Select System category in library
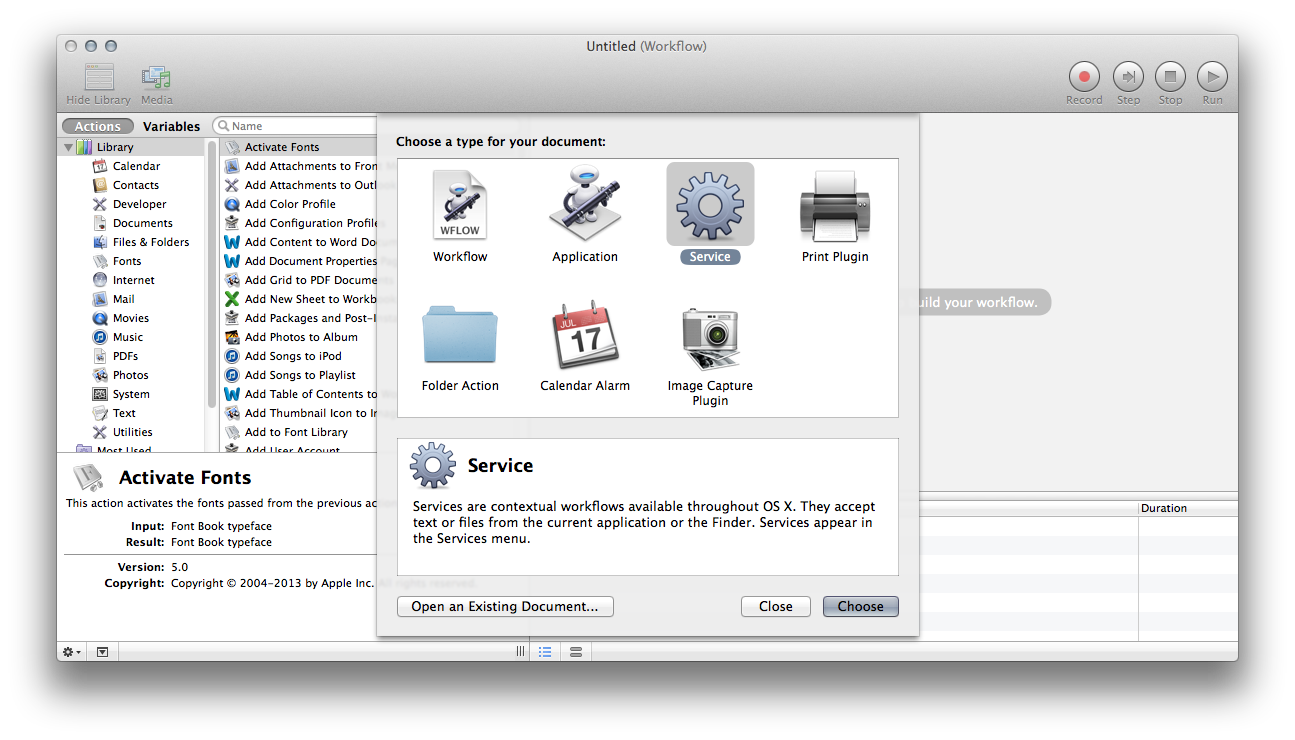This screenshot has width=1295, height=740. click(131, 394)
